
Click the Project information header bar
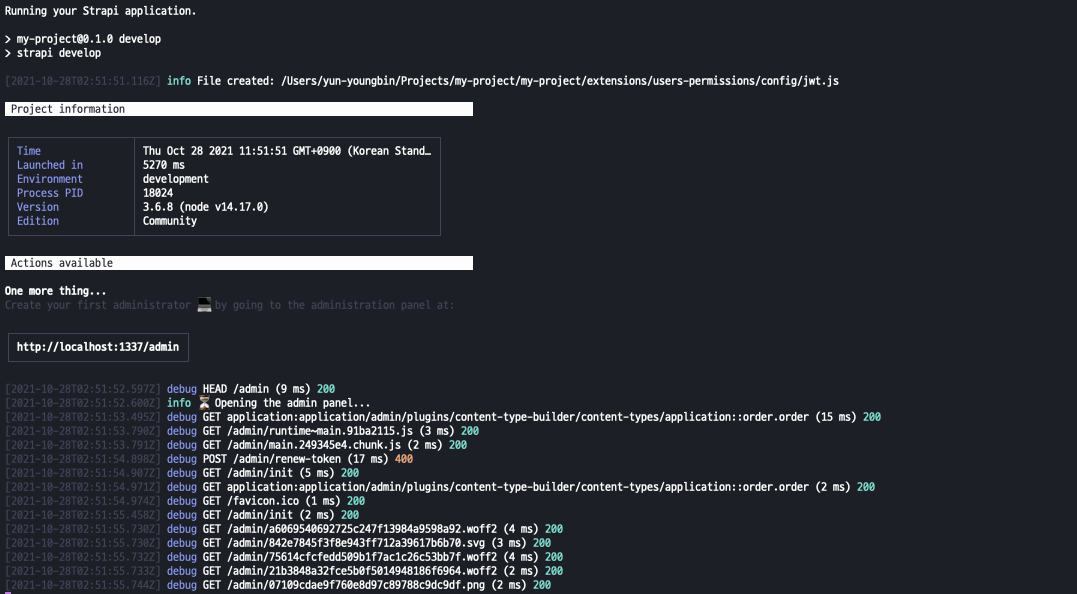[239, 109]
